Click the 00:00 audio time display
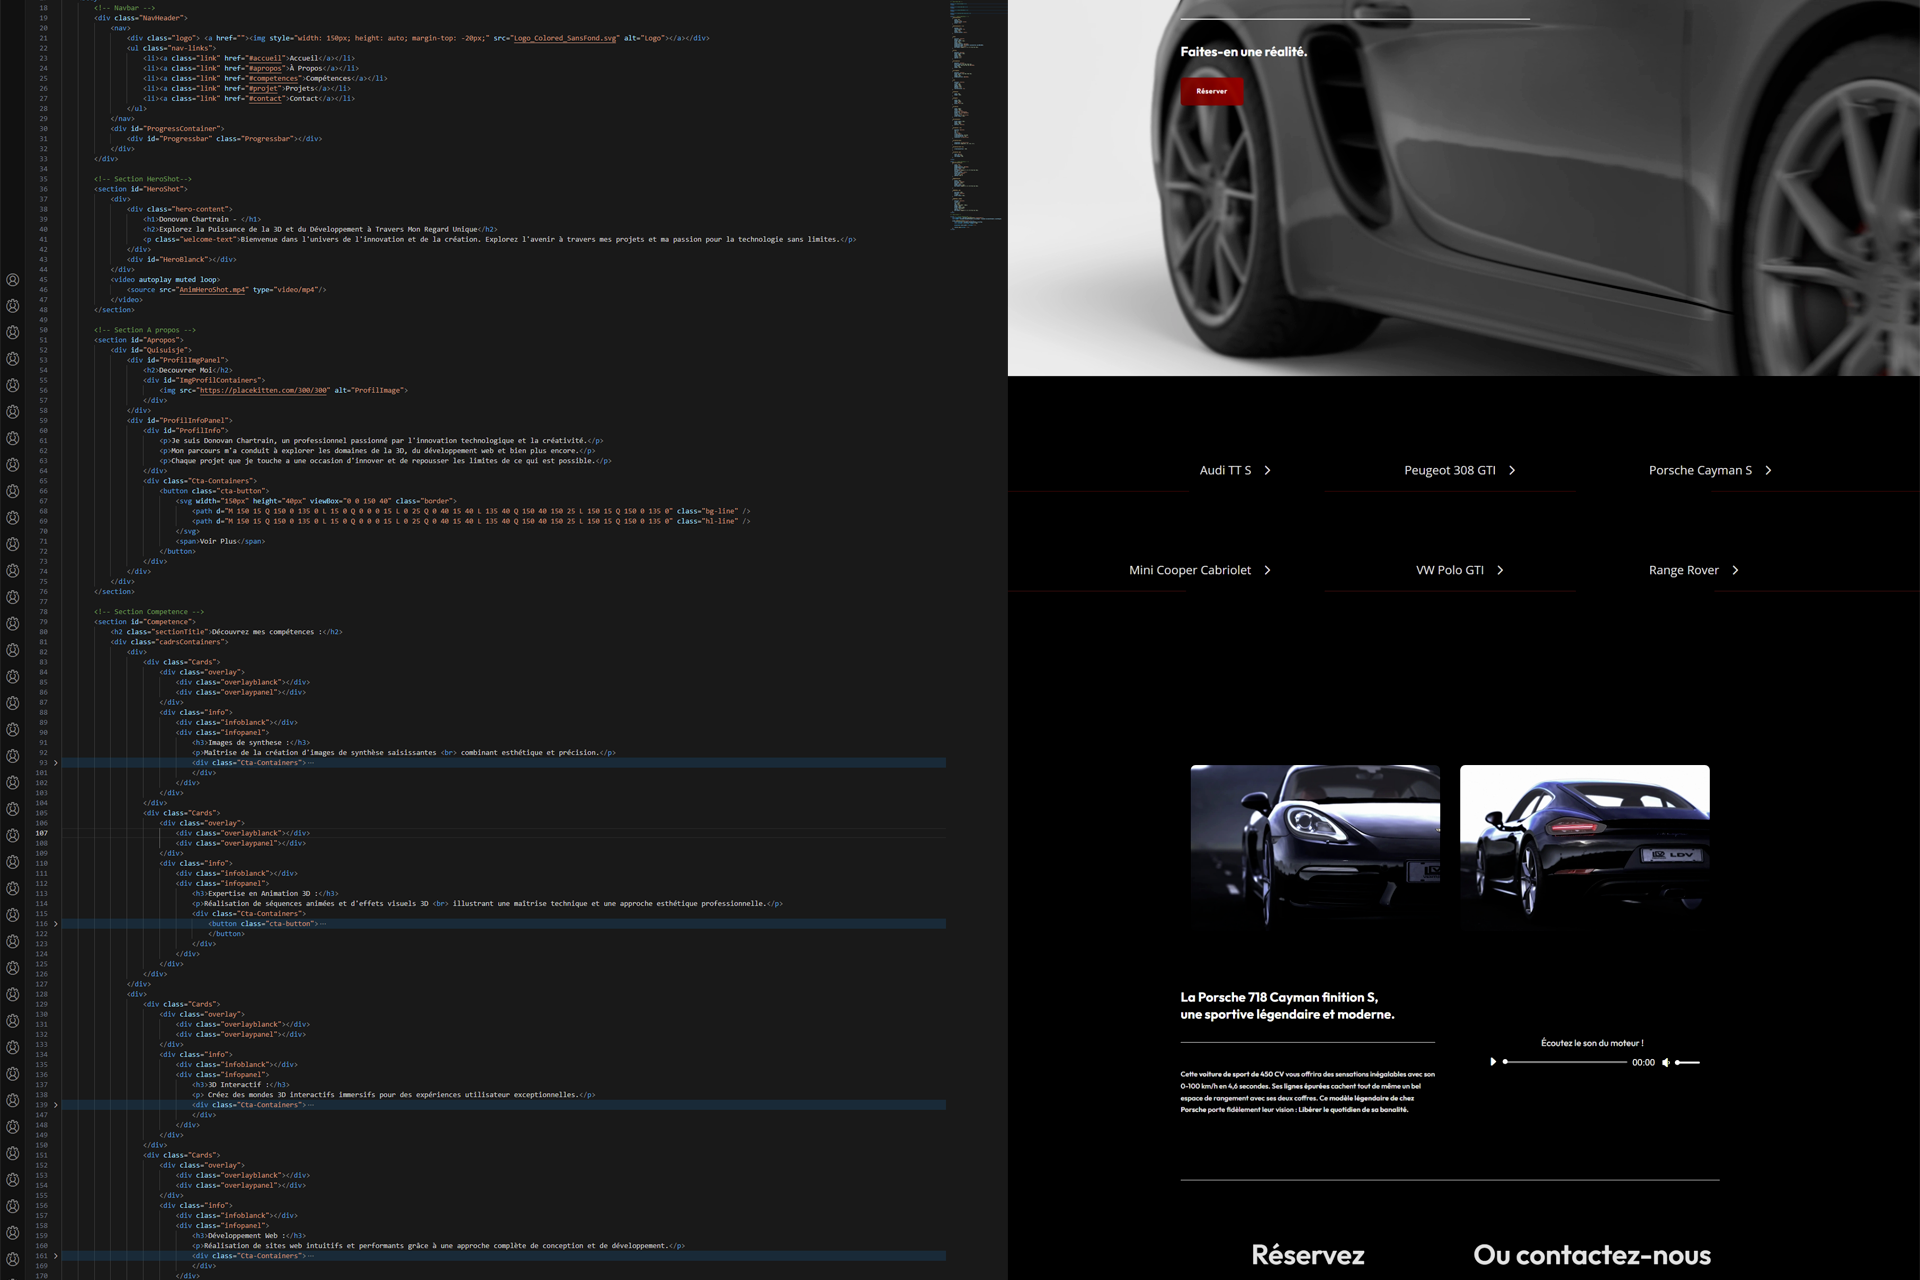 point(1643,1063)
